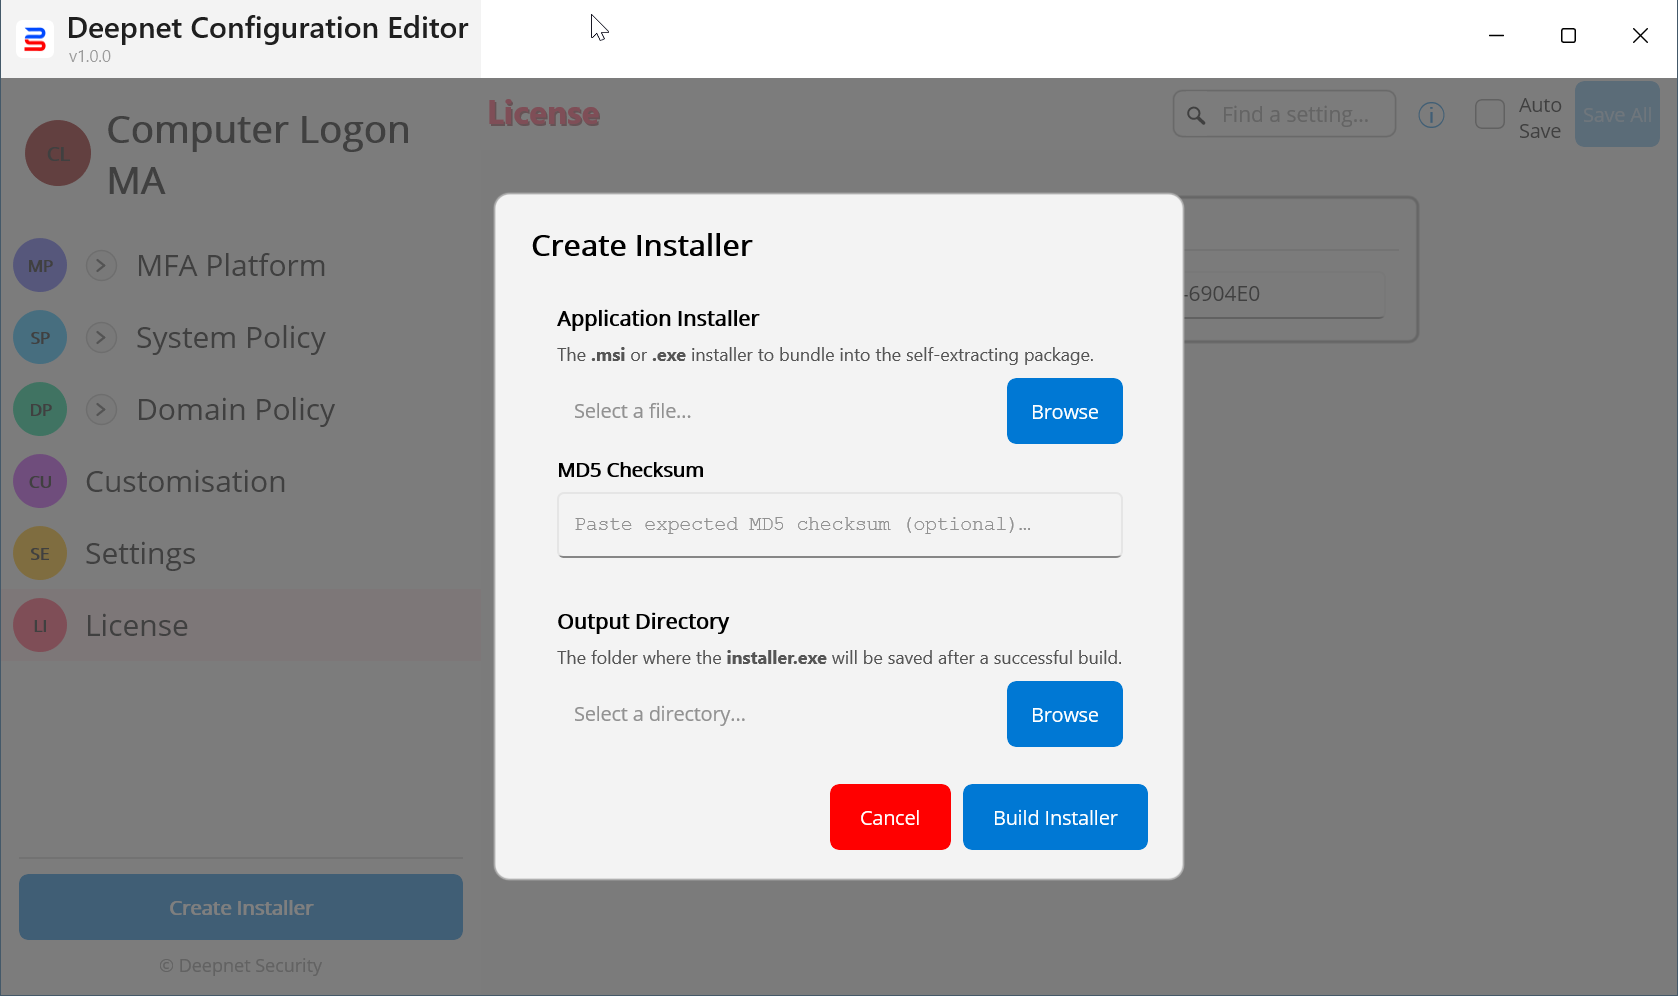This screenshot has width=1678, height=996.
Task: Click the SP System Policy circle icon
Action: (40, 338)
